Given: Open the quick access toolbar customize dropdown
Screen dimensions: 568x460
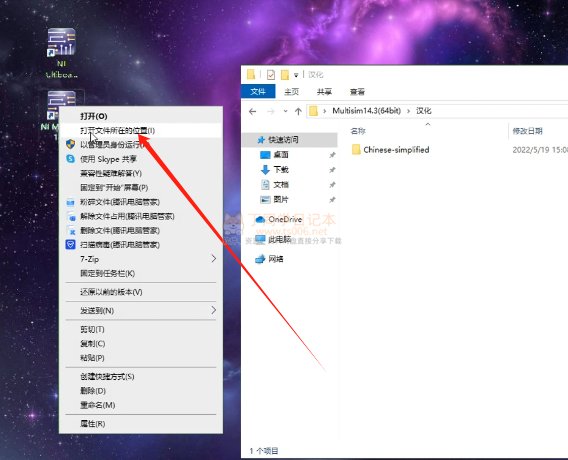Looking at the screenshot, I should (x=296, y=75).
